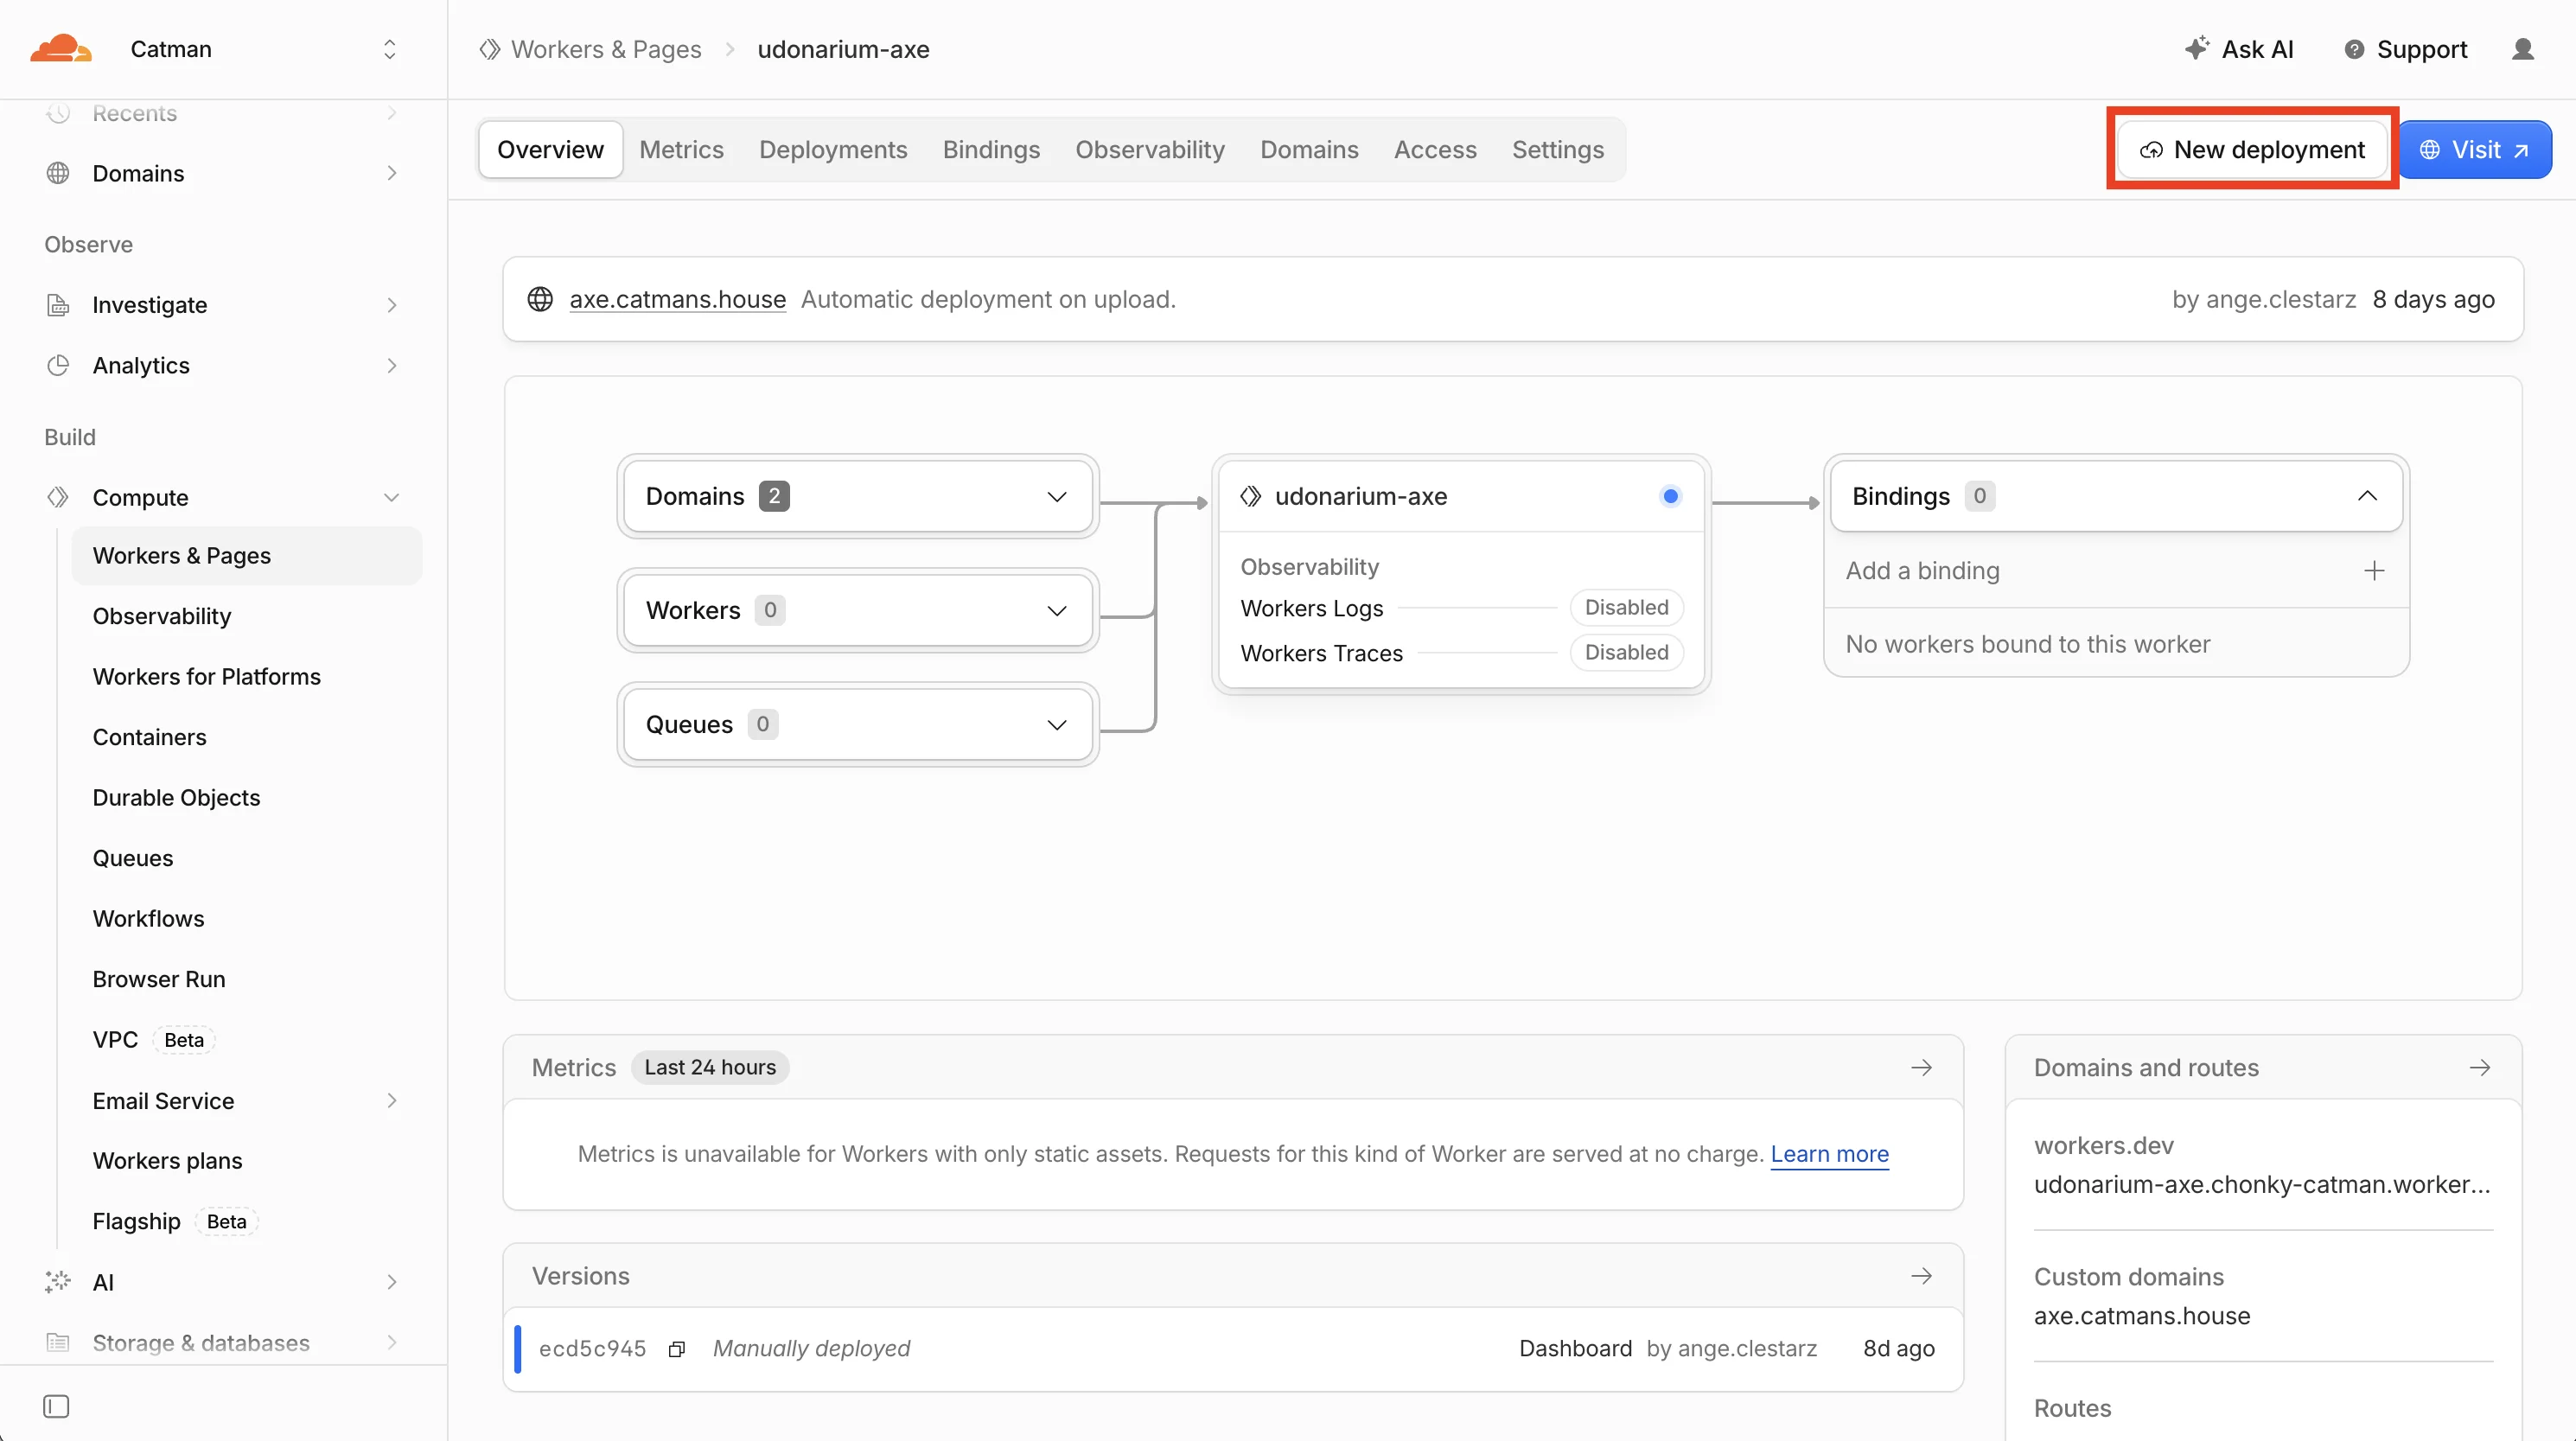This screenshot has height=1441, width=2576.
Task: Click the udonarium-axe worker node icon
Action: coord(1250,496)
